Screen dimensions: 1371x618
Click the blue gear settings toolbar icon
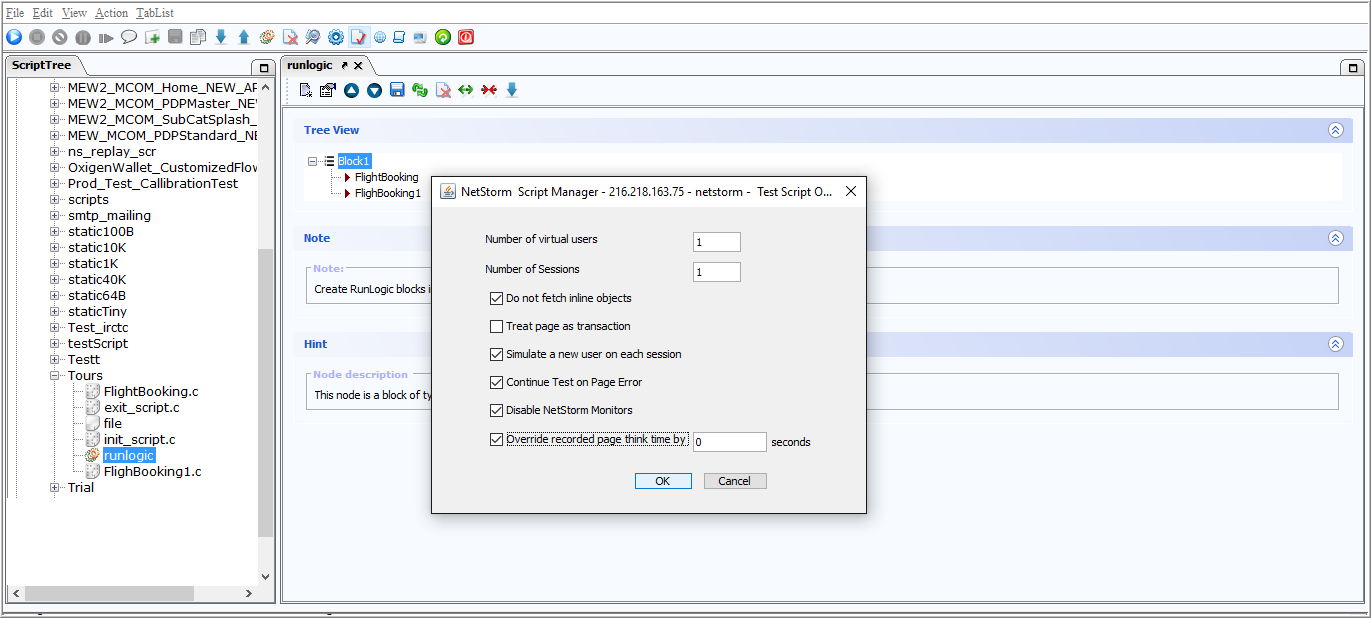pyautogui.click(x=336, y=37)
